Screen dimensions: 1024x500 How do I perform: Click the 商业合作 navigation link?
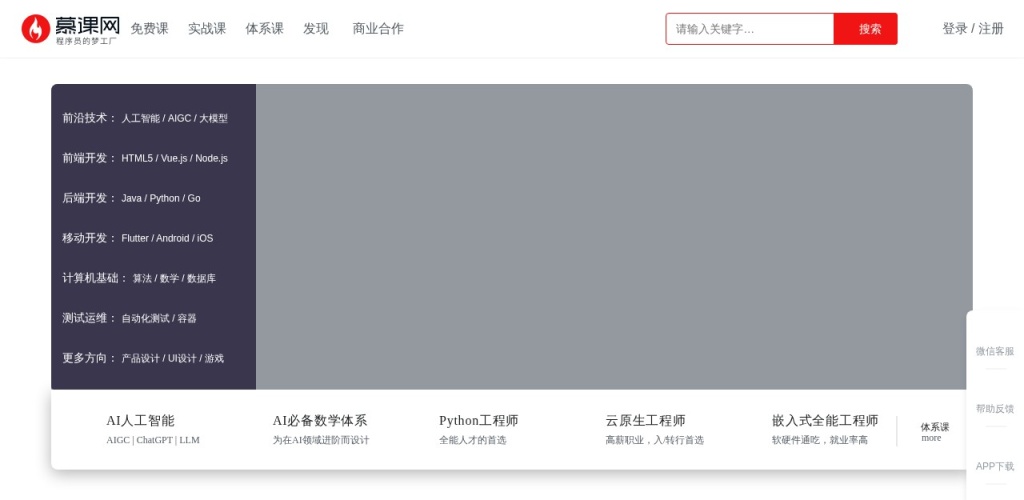click(378, 29)
